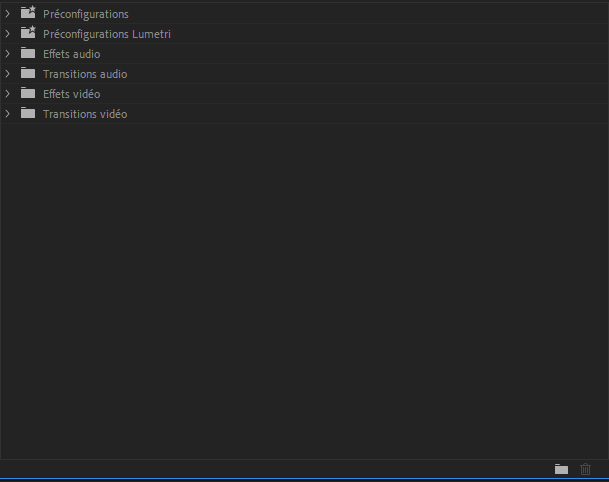Image resolution: width=609 pixels, height=482 pixels.
Task: Select the Transitions vidéo label
Action: point(84,114)
